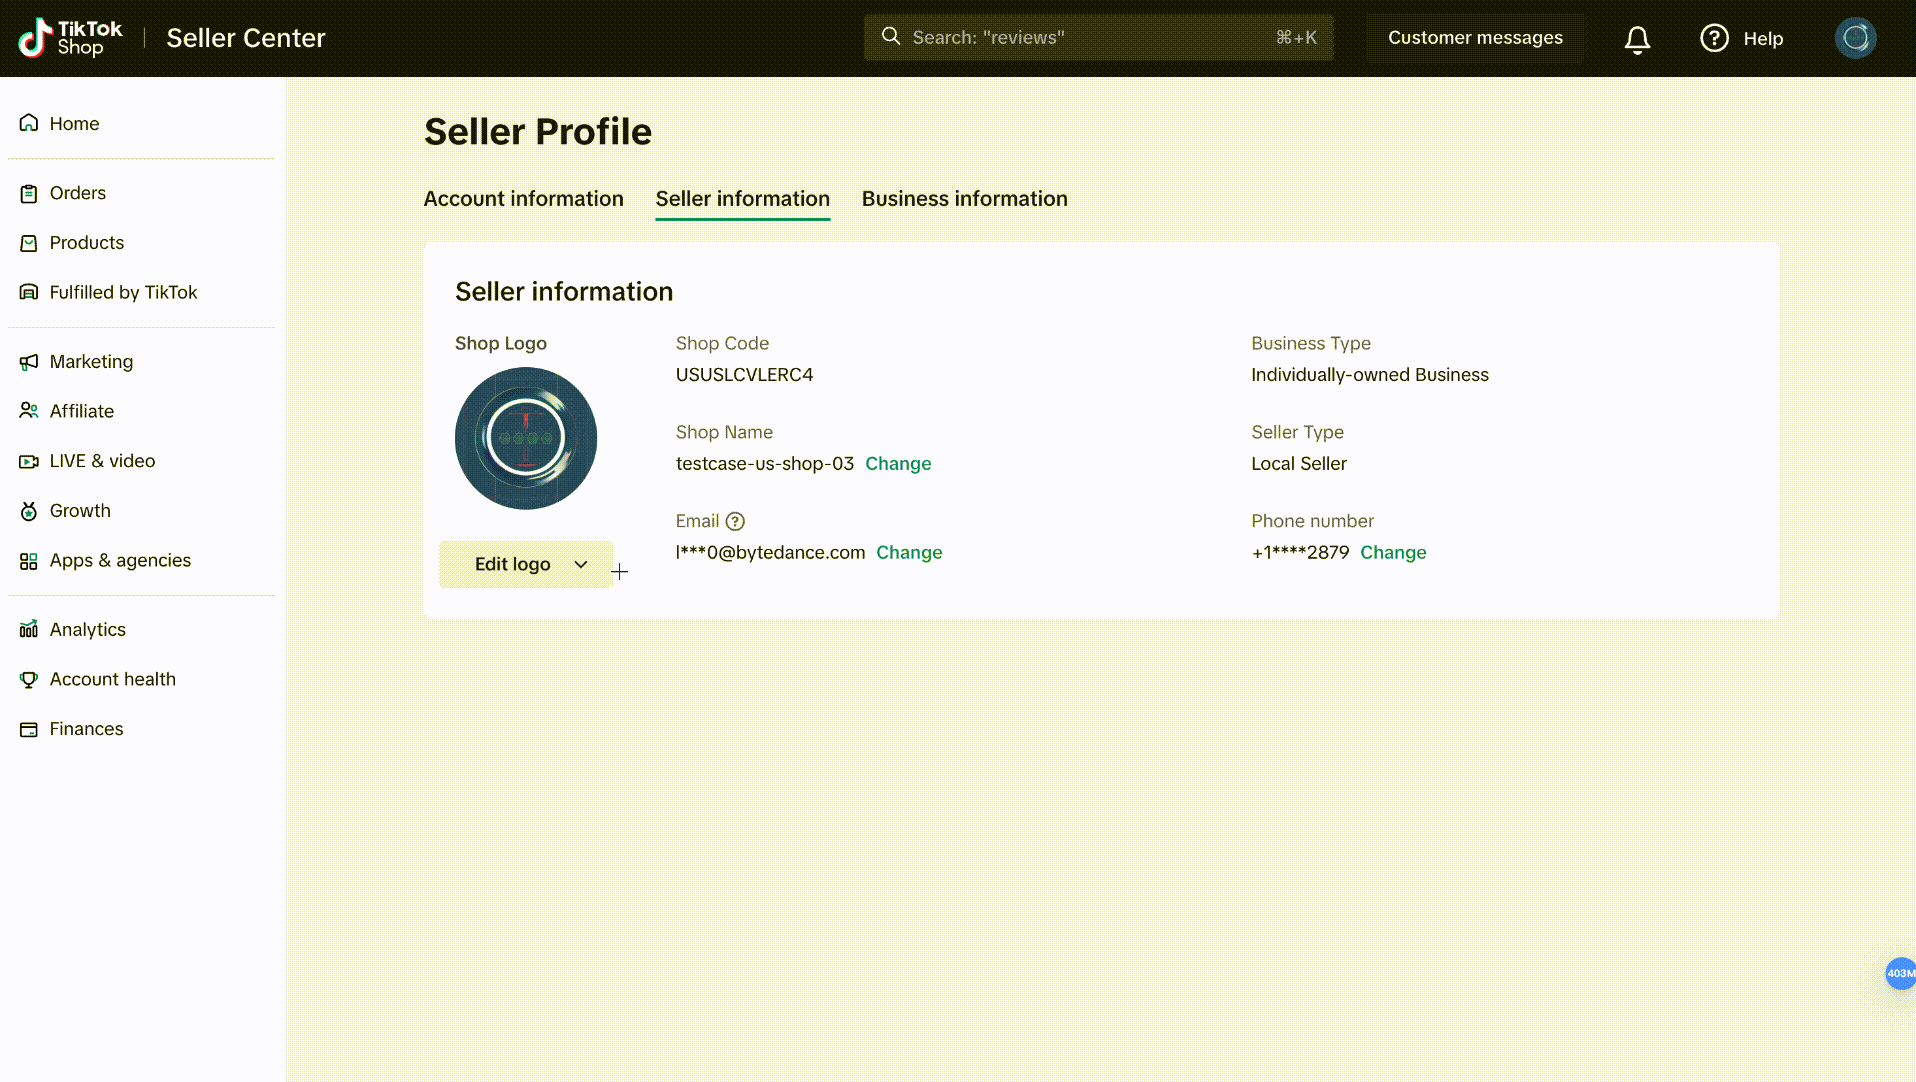
Task: Switch to the Business information tab
Action: pyautogui.click(x=964, y=199)
